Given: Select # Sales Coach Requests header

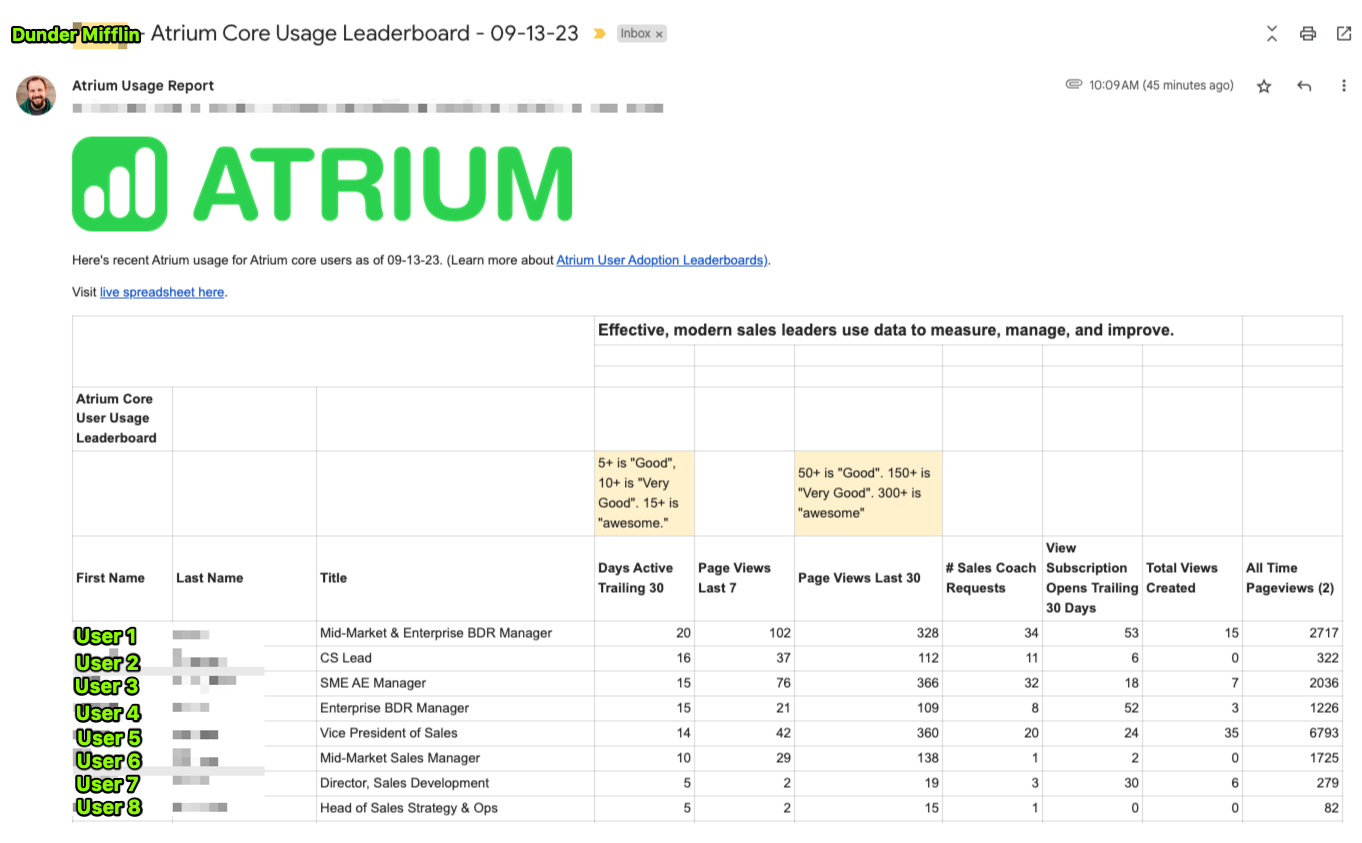Looking at the screenshot, I should [990, 578].
